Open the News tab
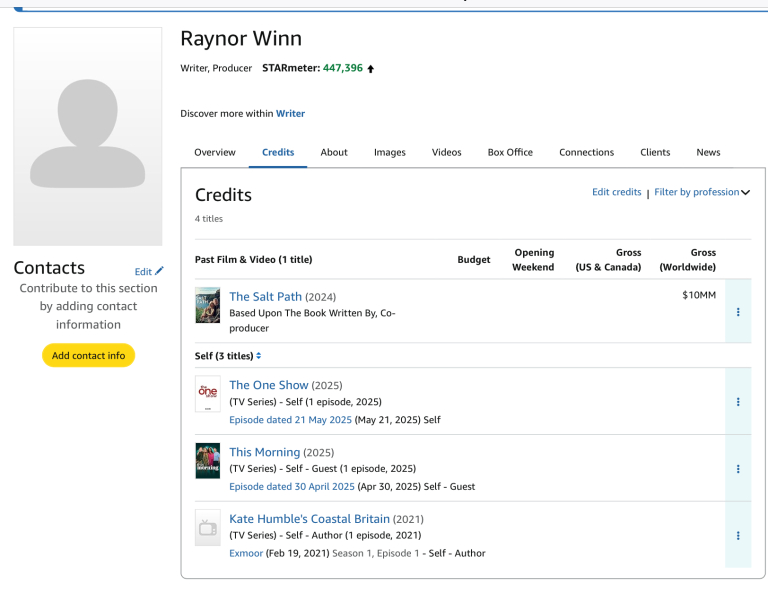Image resolution: width=768 pixels, height=600 pixels. (708, 152)
